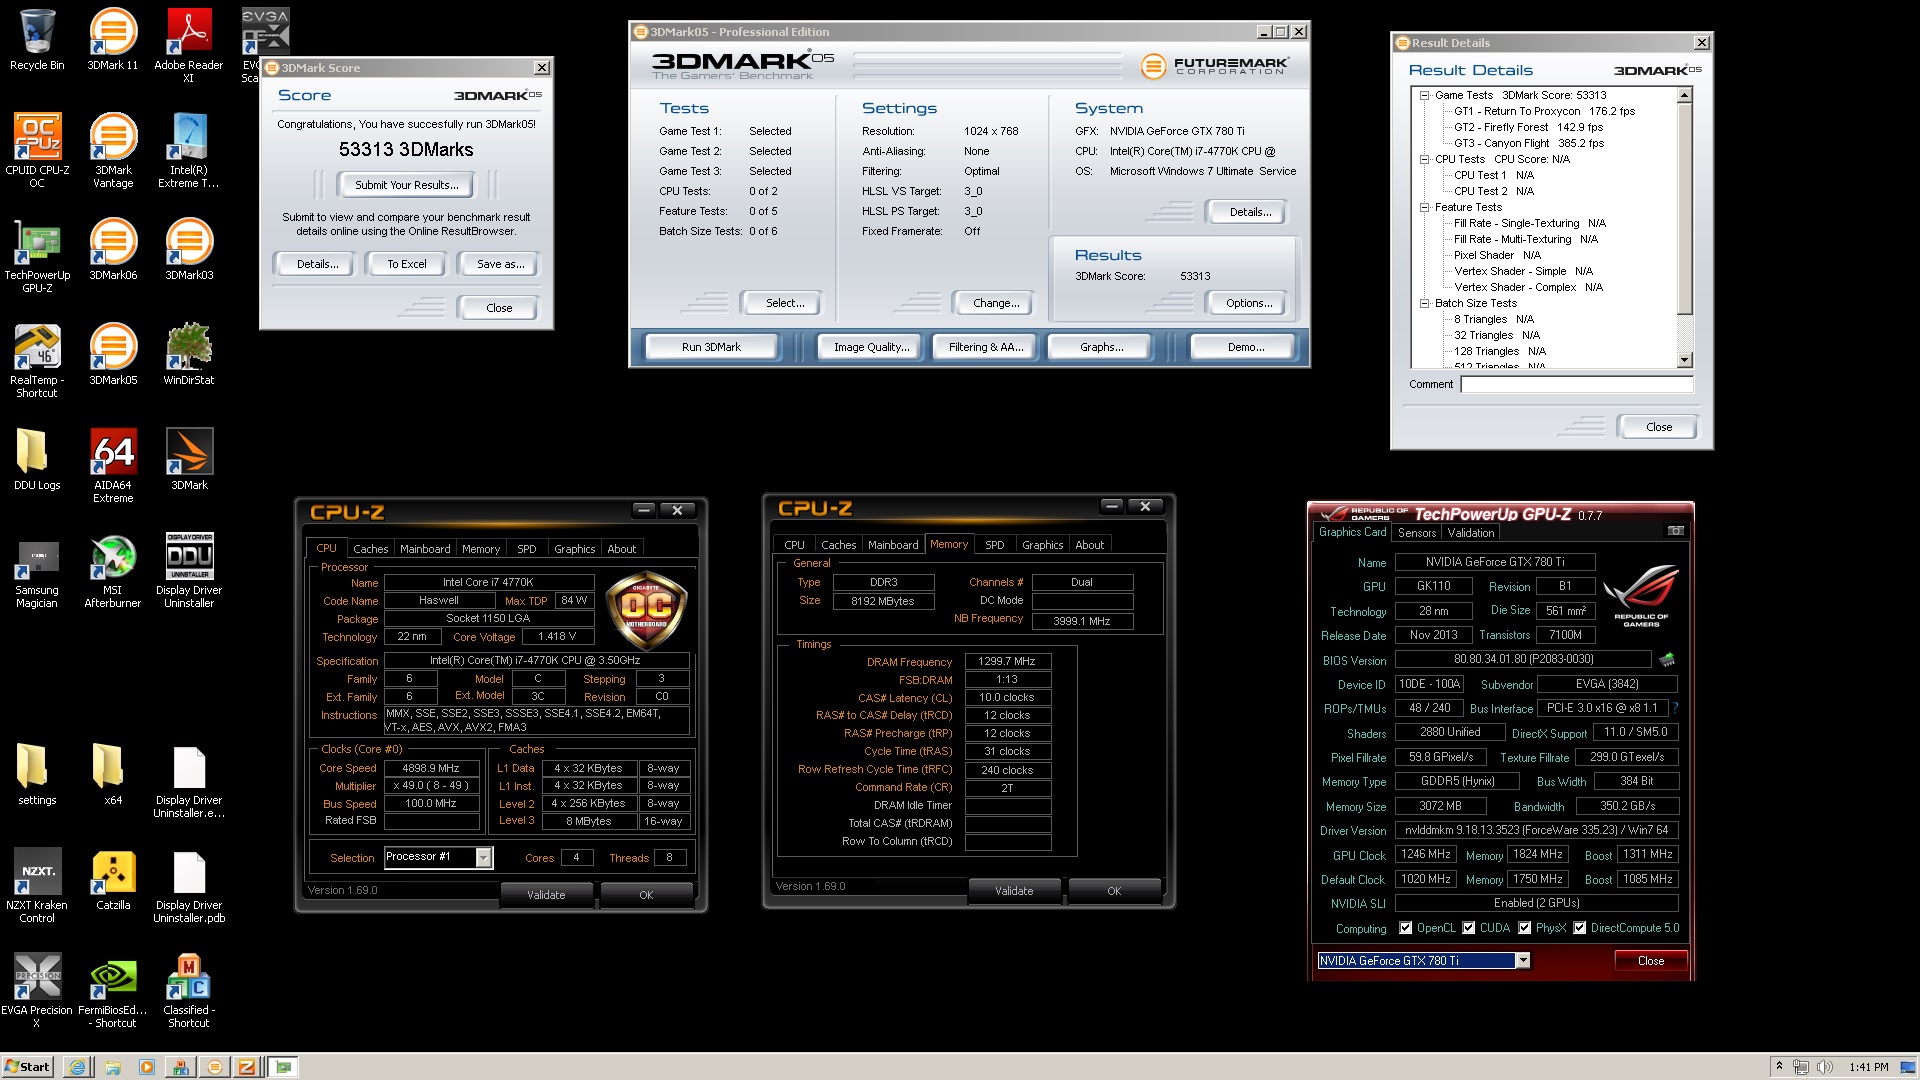Image resolution: width=1920 pixels, height=1080 pixels.
Task: Launch the 3DMark06 desktop shortcut
Action: 113,250
